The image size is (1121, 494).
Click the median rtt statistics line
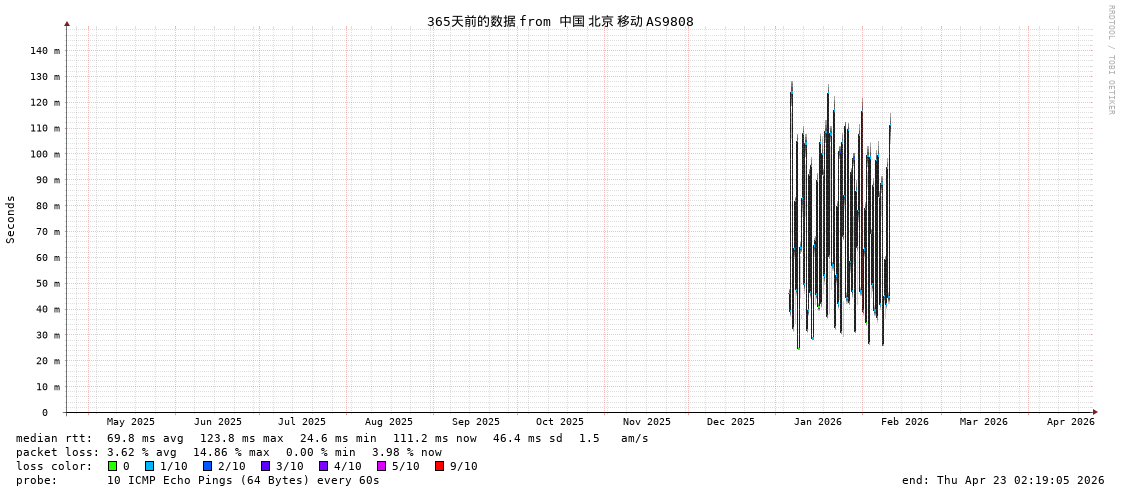coord(332,438)
